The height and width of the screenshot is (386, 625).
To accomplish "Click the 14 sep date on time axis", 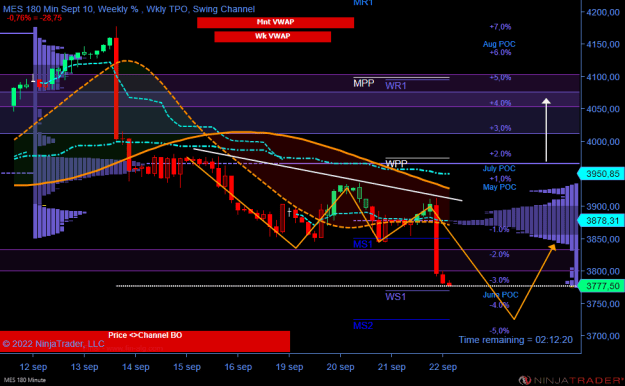I will click(x=136, y=367).
